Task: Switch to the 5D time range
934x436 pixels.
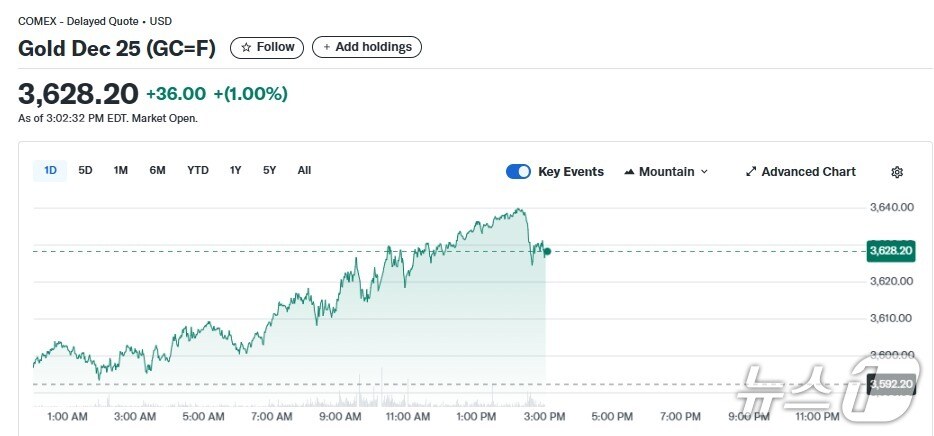Action: [86, 171]
